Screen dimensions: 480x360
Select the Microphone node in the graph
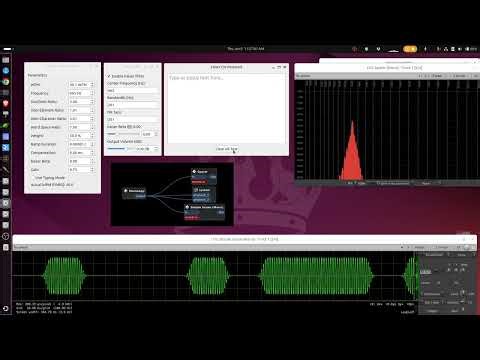coord(134,193)
